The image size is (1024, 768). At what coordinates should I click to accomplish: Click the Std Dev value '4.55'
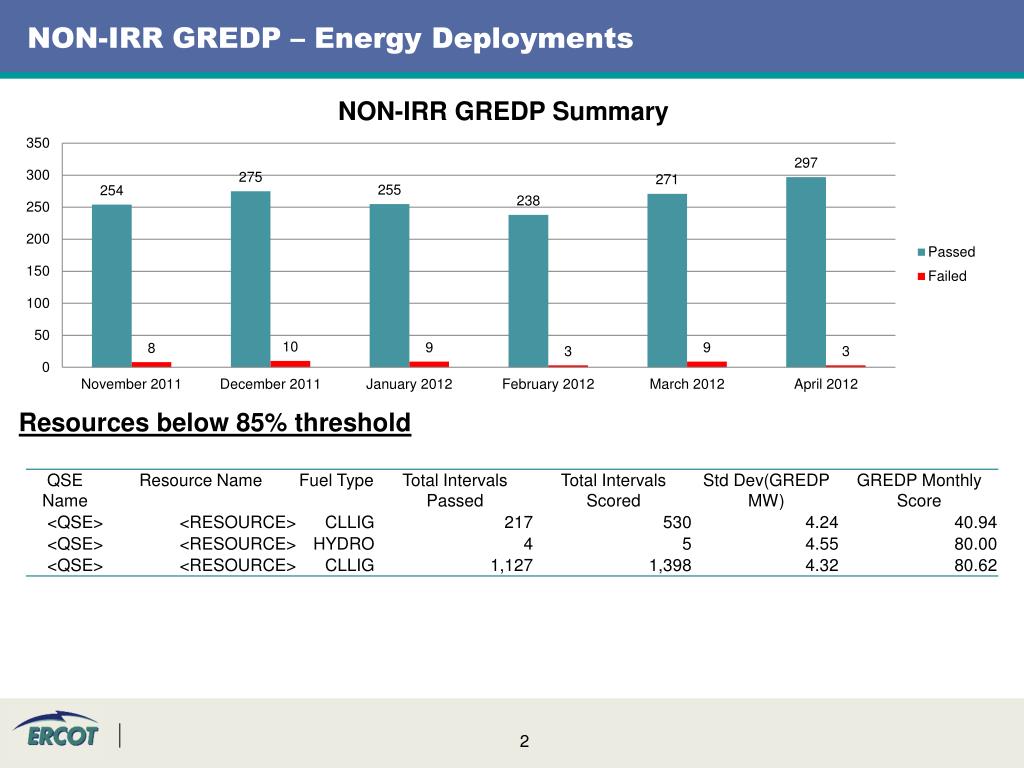[822, 544]
